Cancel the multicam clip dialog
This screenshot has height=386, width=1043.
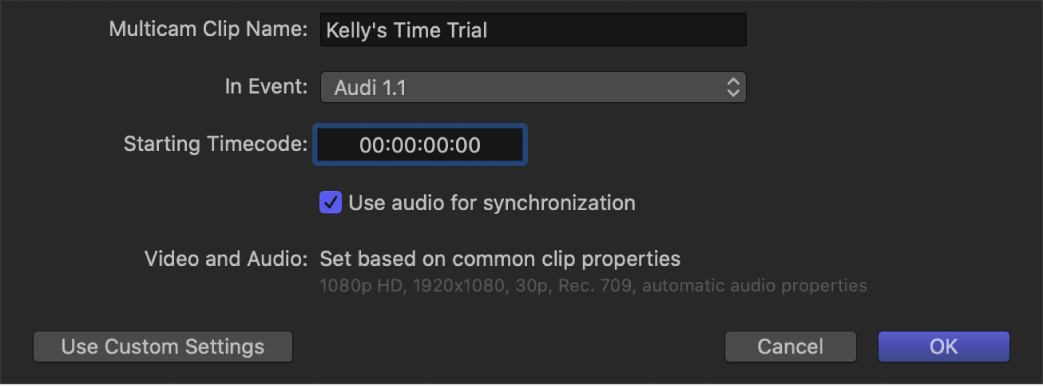pos(790,347)
